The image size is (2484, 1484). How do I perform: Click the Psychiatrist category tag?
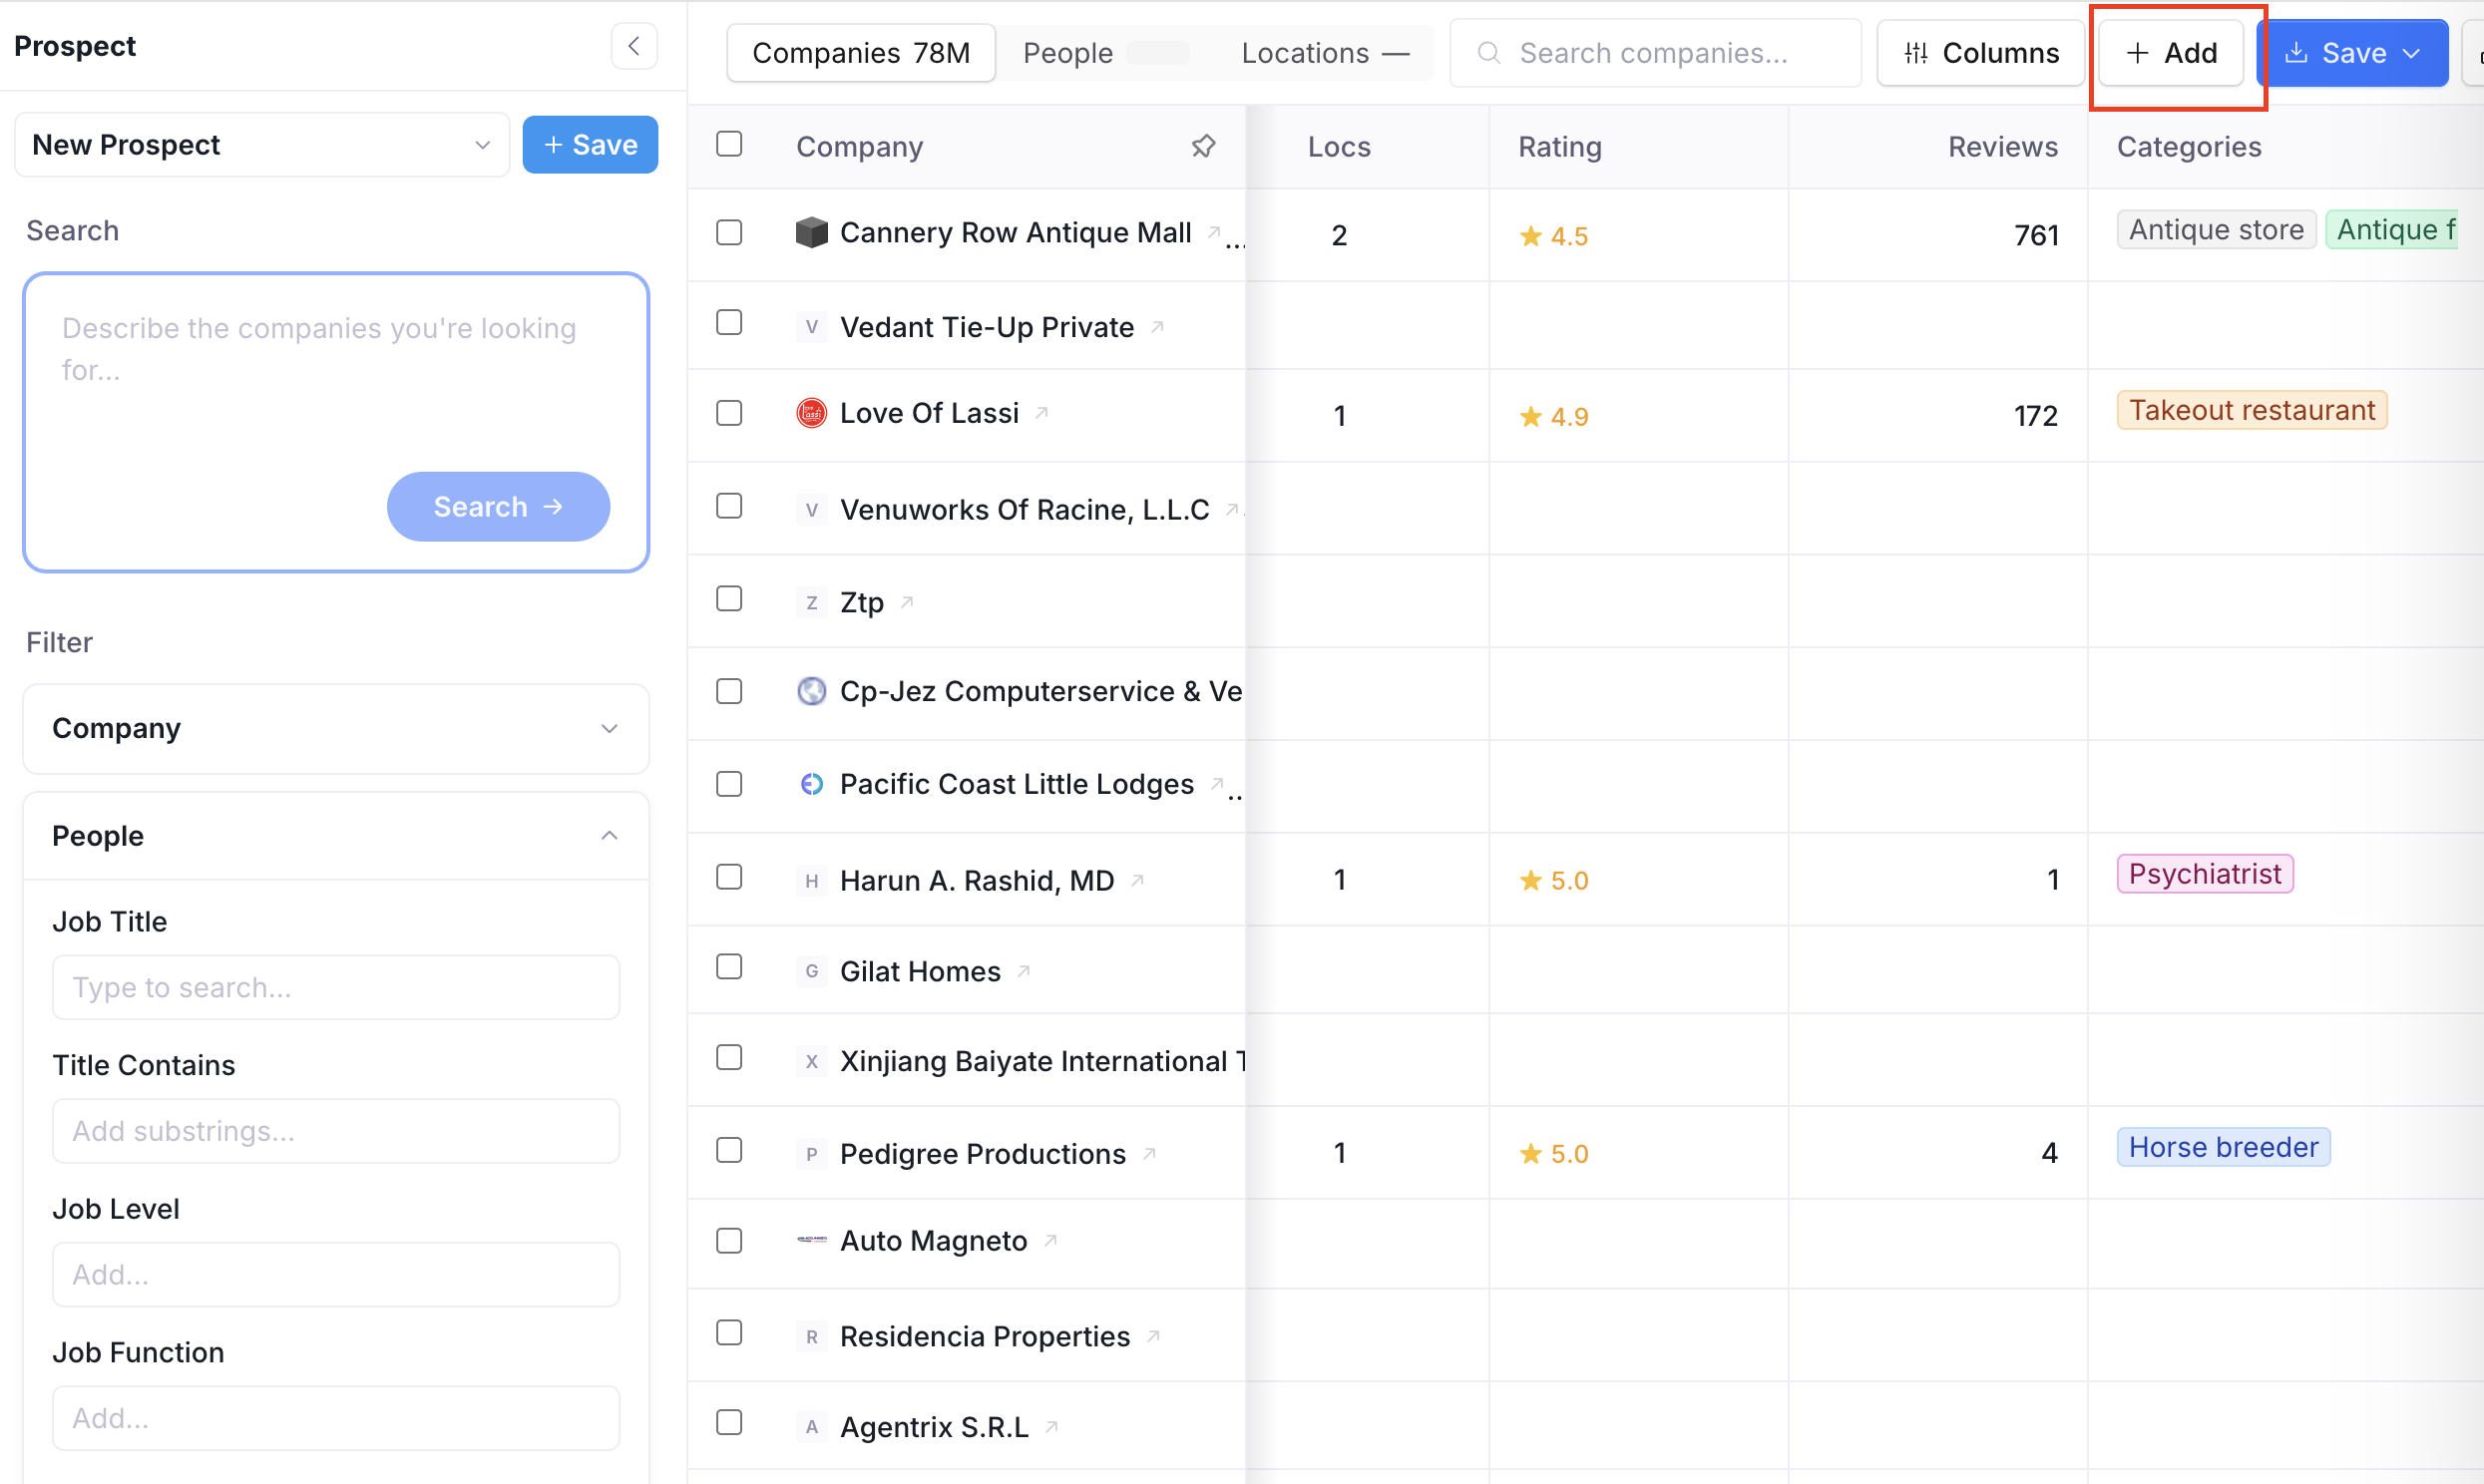point(2204,873)
